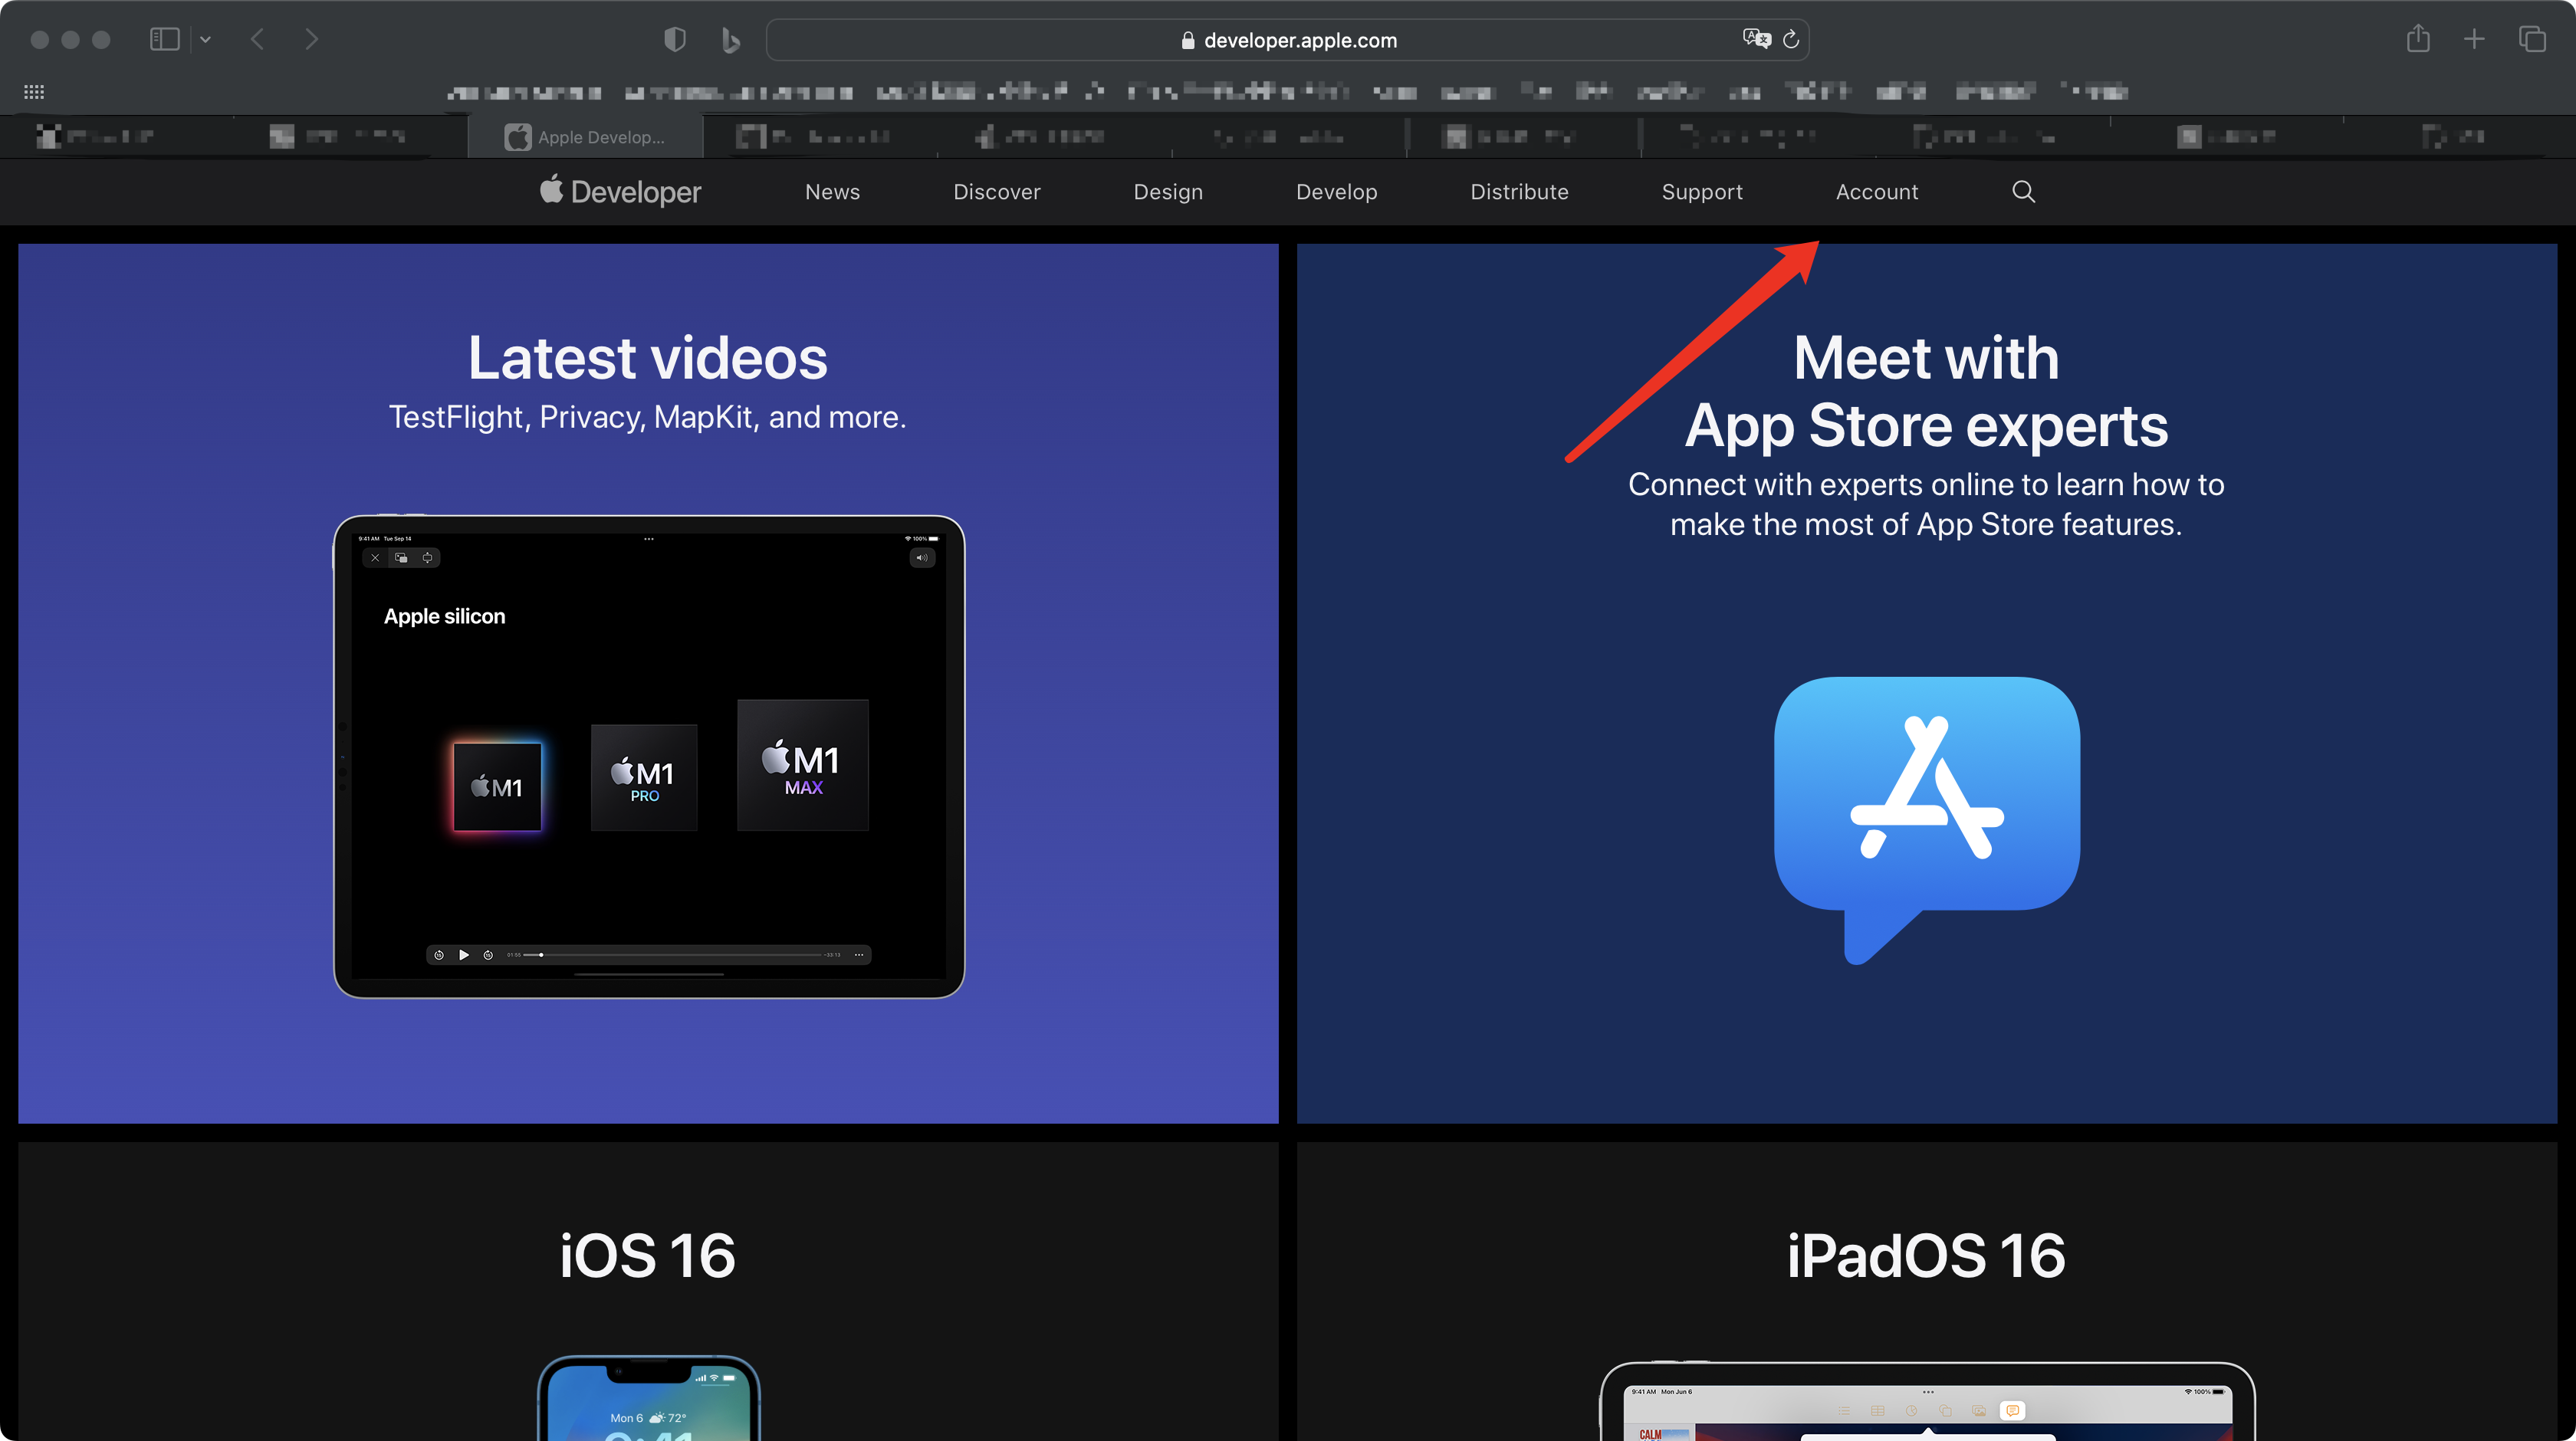Click the M1 chip image

(x=497, y=786)
